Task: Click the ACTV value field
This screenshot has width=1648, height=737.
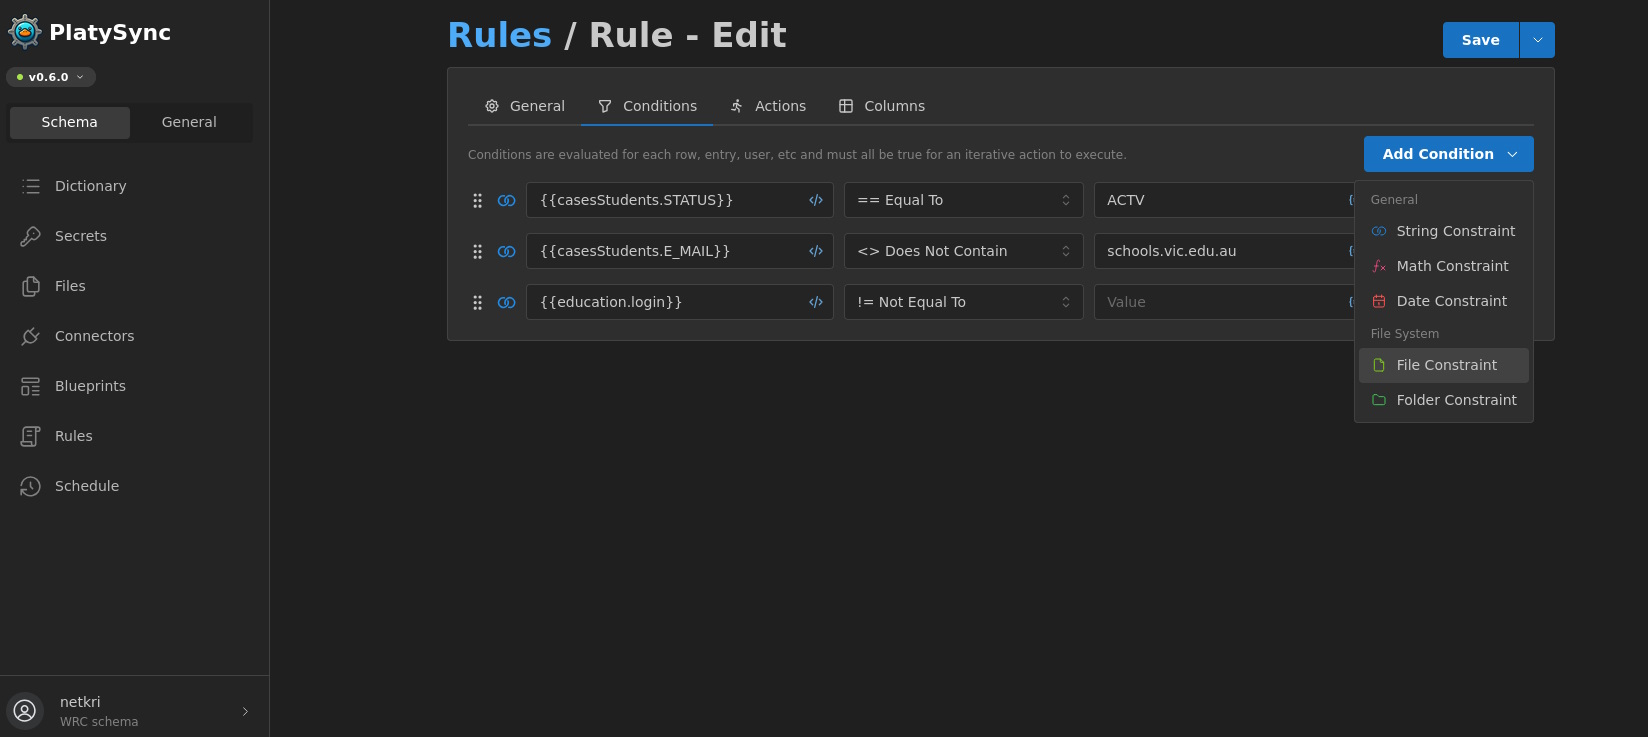Action: click(1224, 200)
